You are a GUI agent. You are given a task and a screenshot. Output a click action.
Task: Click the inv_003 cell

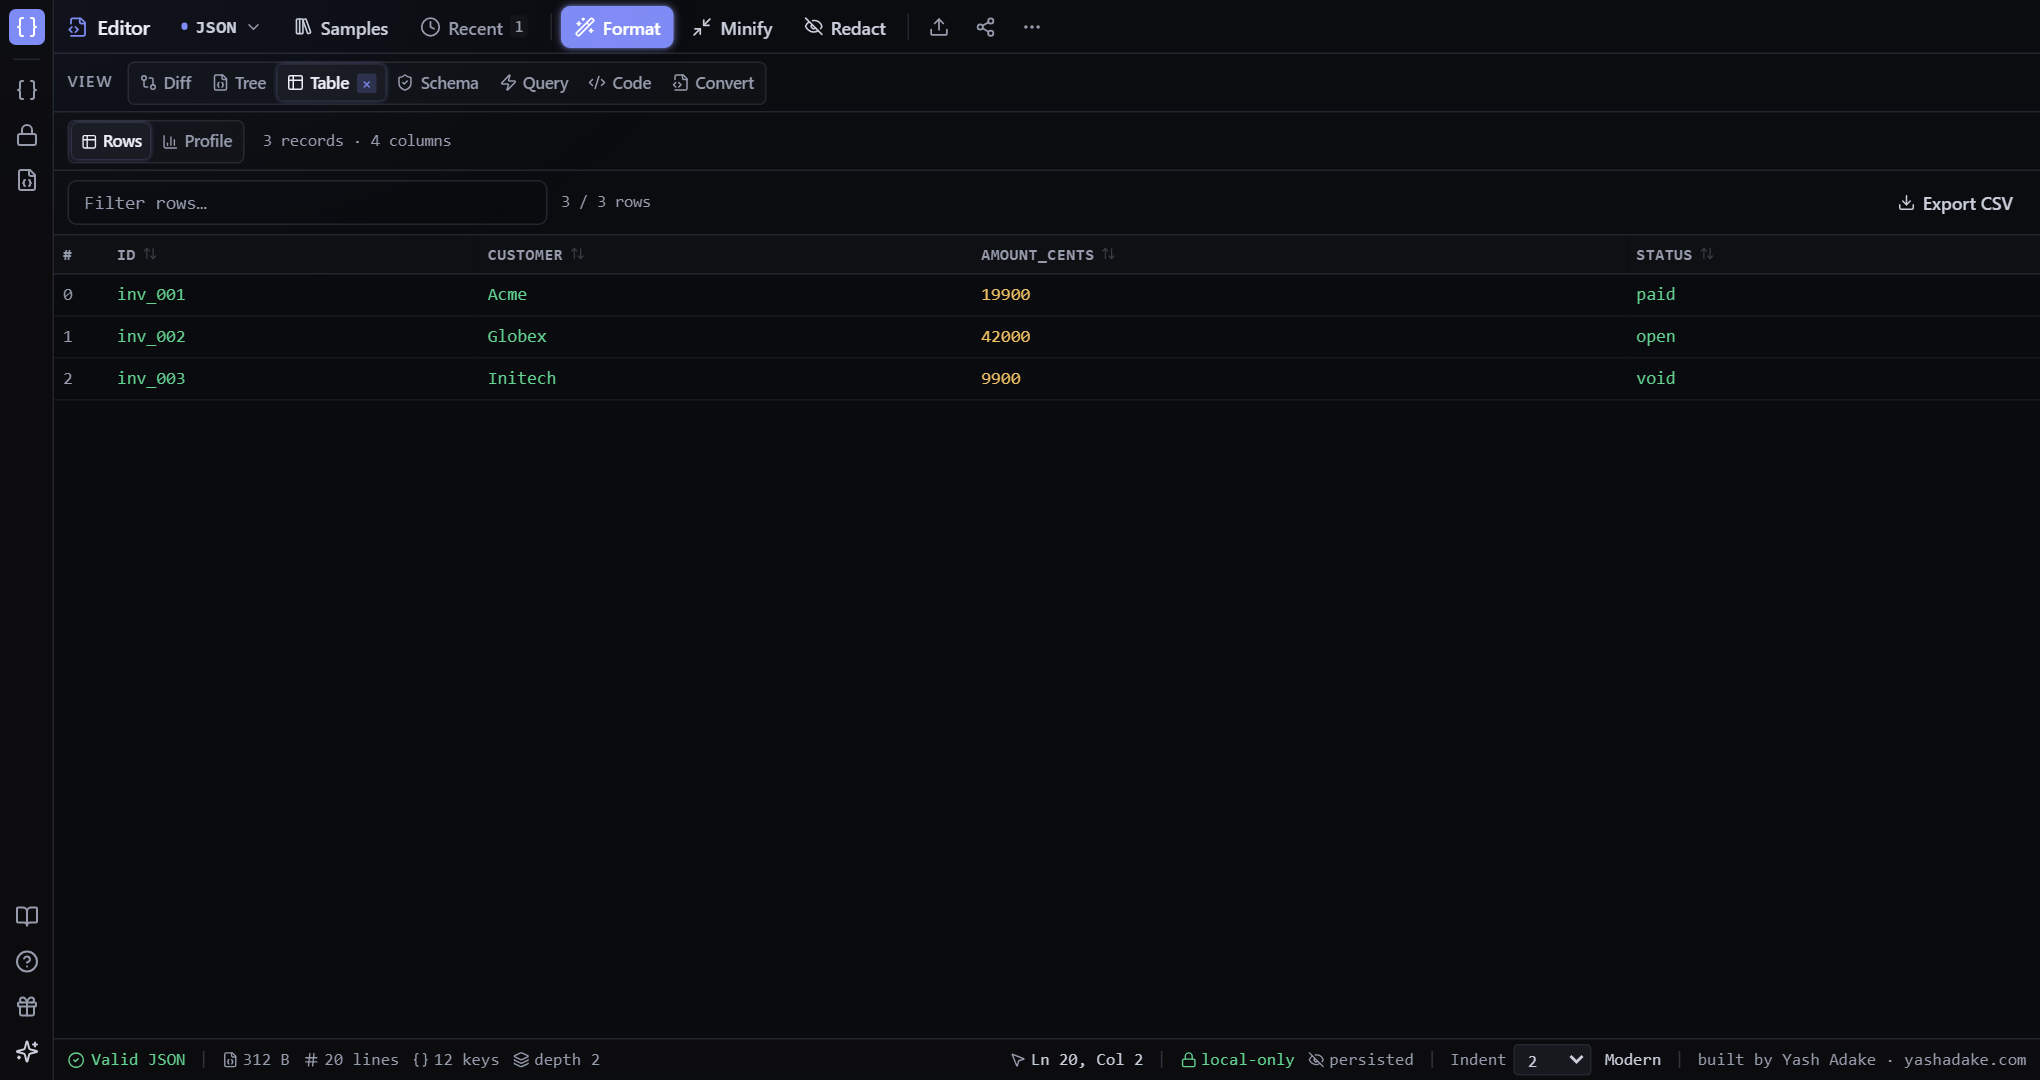[x=151, y=379]
